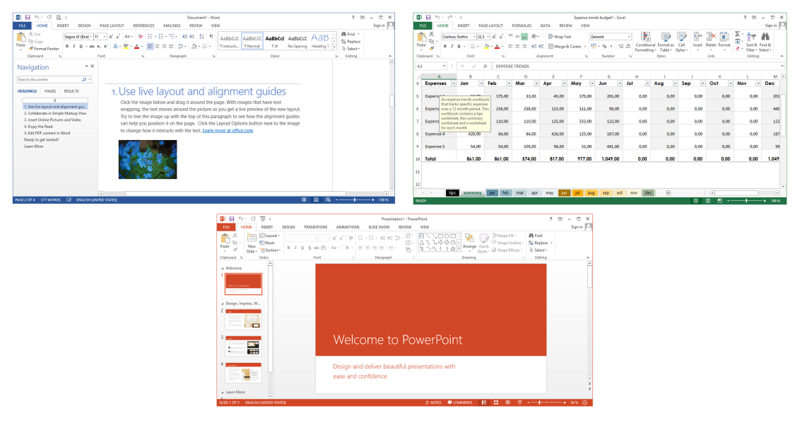The image size is (800, 423).
Task: Open Find & Select binoculars in Excel
Action: coord(765,41)
